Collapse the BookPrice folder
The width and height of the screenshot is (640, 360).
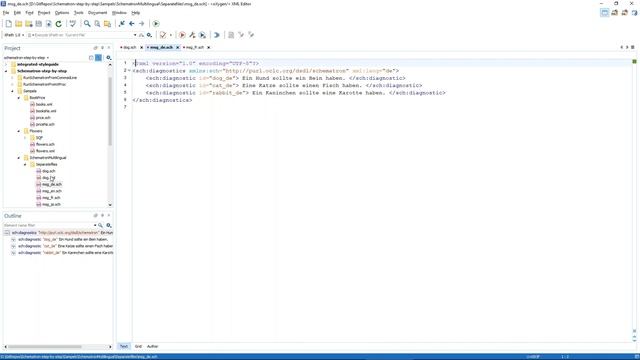coord(19,98)
